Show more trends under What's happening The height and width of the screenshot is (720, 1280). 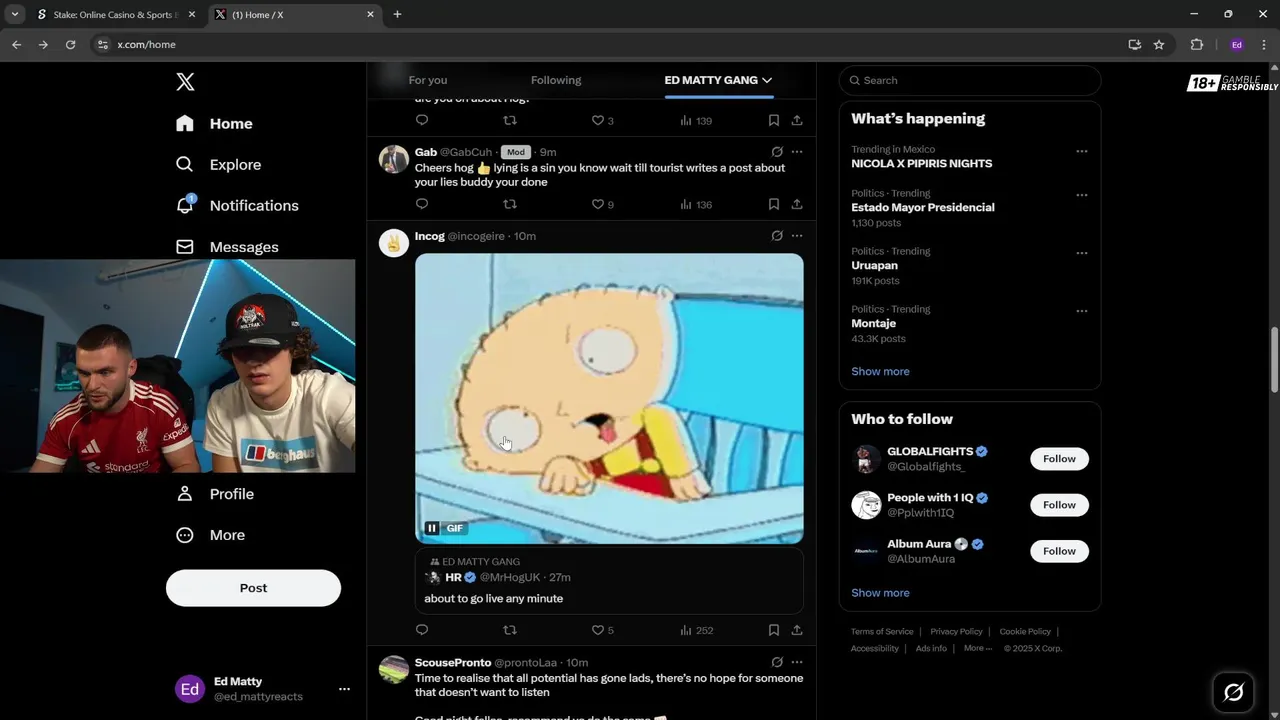coord(880,371)
